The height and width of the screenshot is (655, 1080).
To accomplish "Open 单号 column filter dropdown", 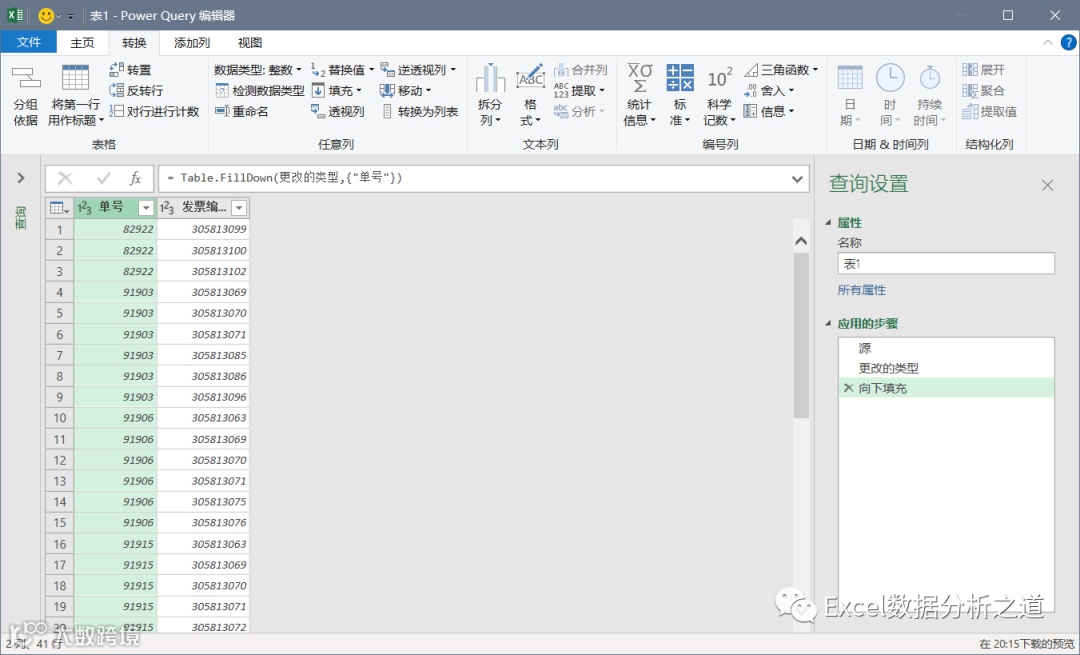I will pos(145,207).
